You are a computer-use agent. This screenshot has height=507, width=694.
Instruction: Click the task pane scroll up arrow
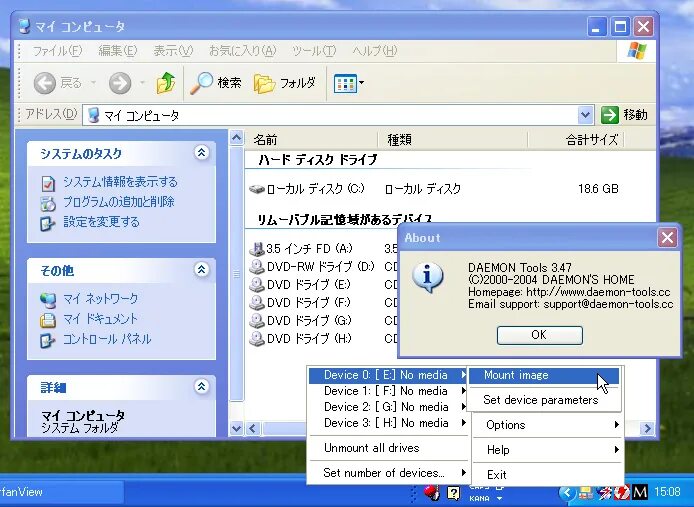click(236, 138)
